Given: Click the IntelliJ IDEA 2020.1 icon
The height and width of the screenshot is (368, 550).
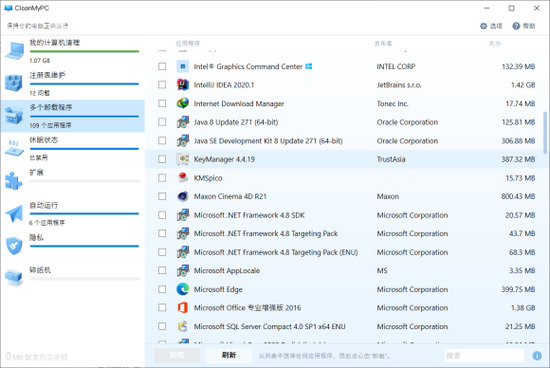Looking at the screenshot, I should coord(183,85).
